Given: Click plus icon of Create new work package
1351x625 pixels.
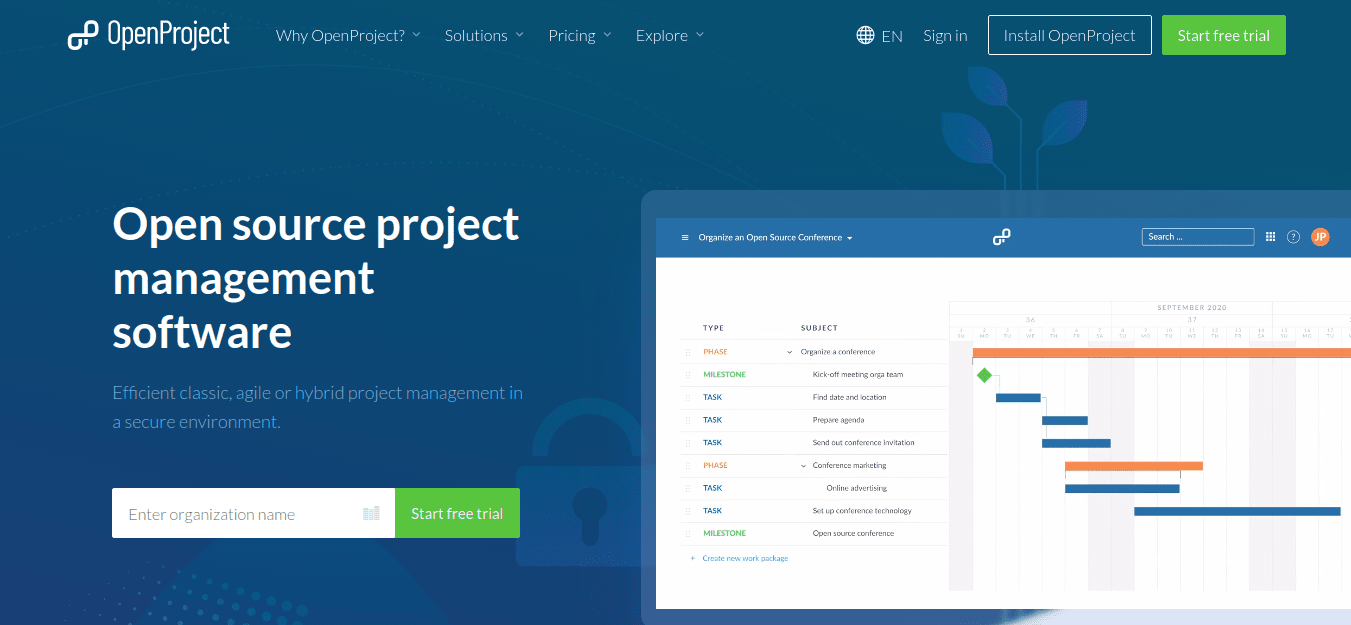Looking at the screenshot, I should [x=693, y=558].
